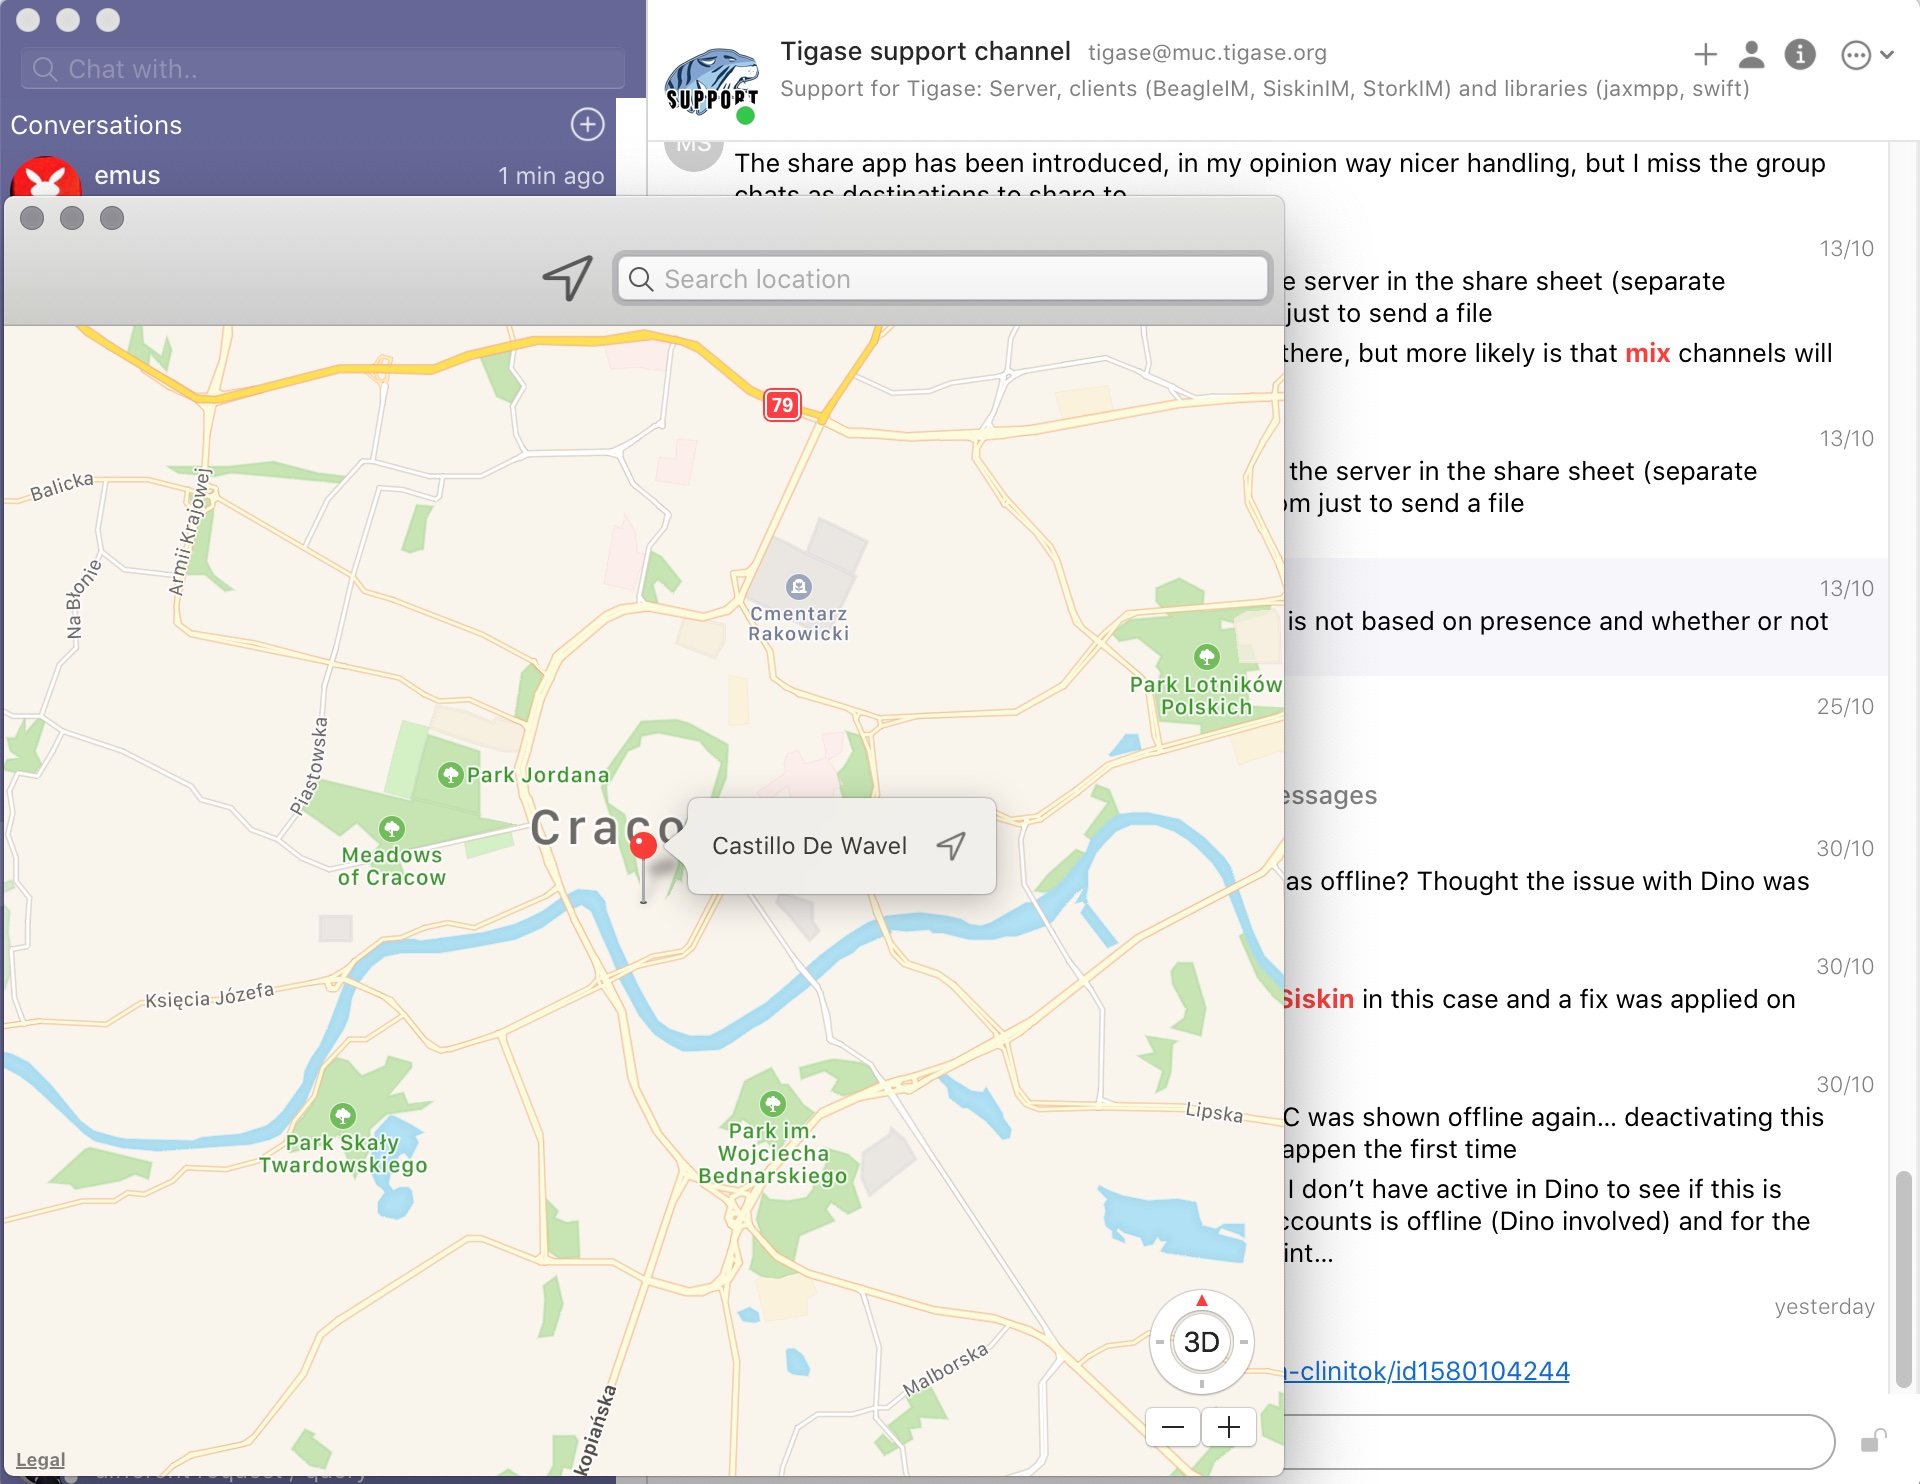Zoom out the map with minus button

(x=1173, y=1427)
